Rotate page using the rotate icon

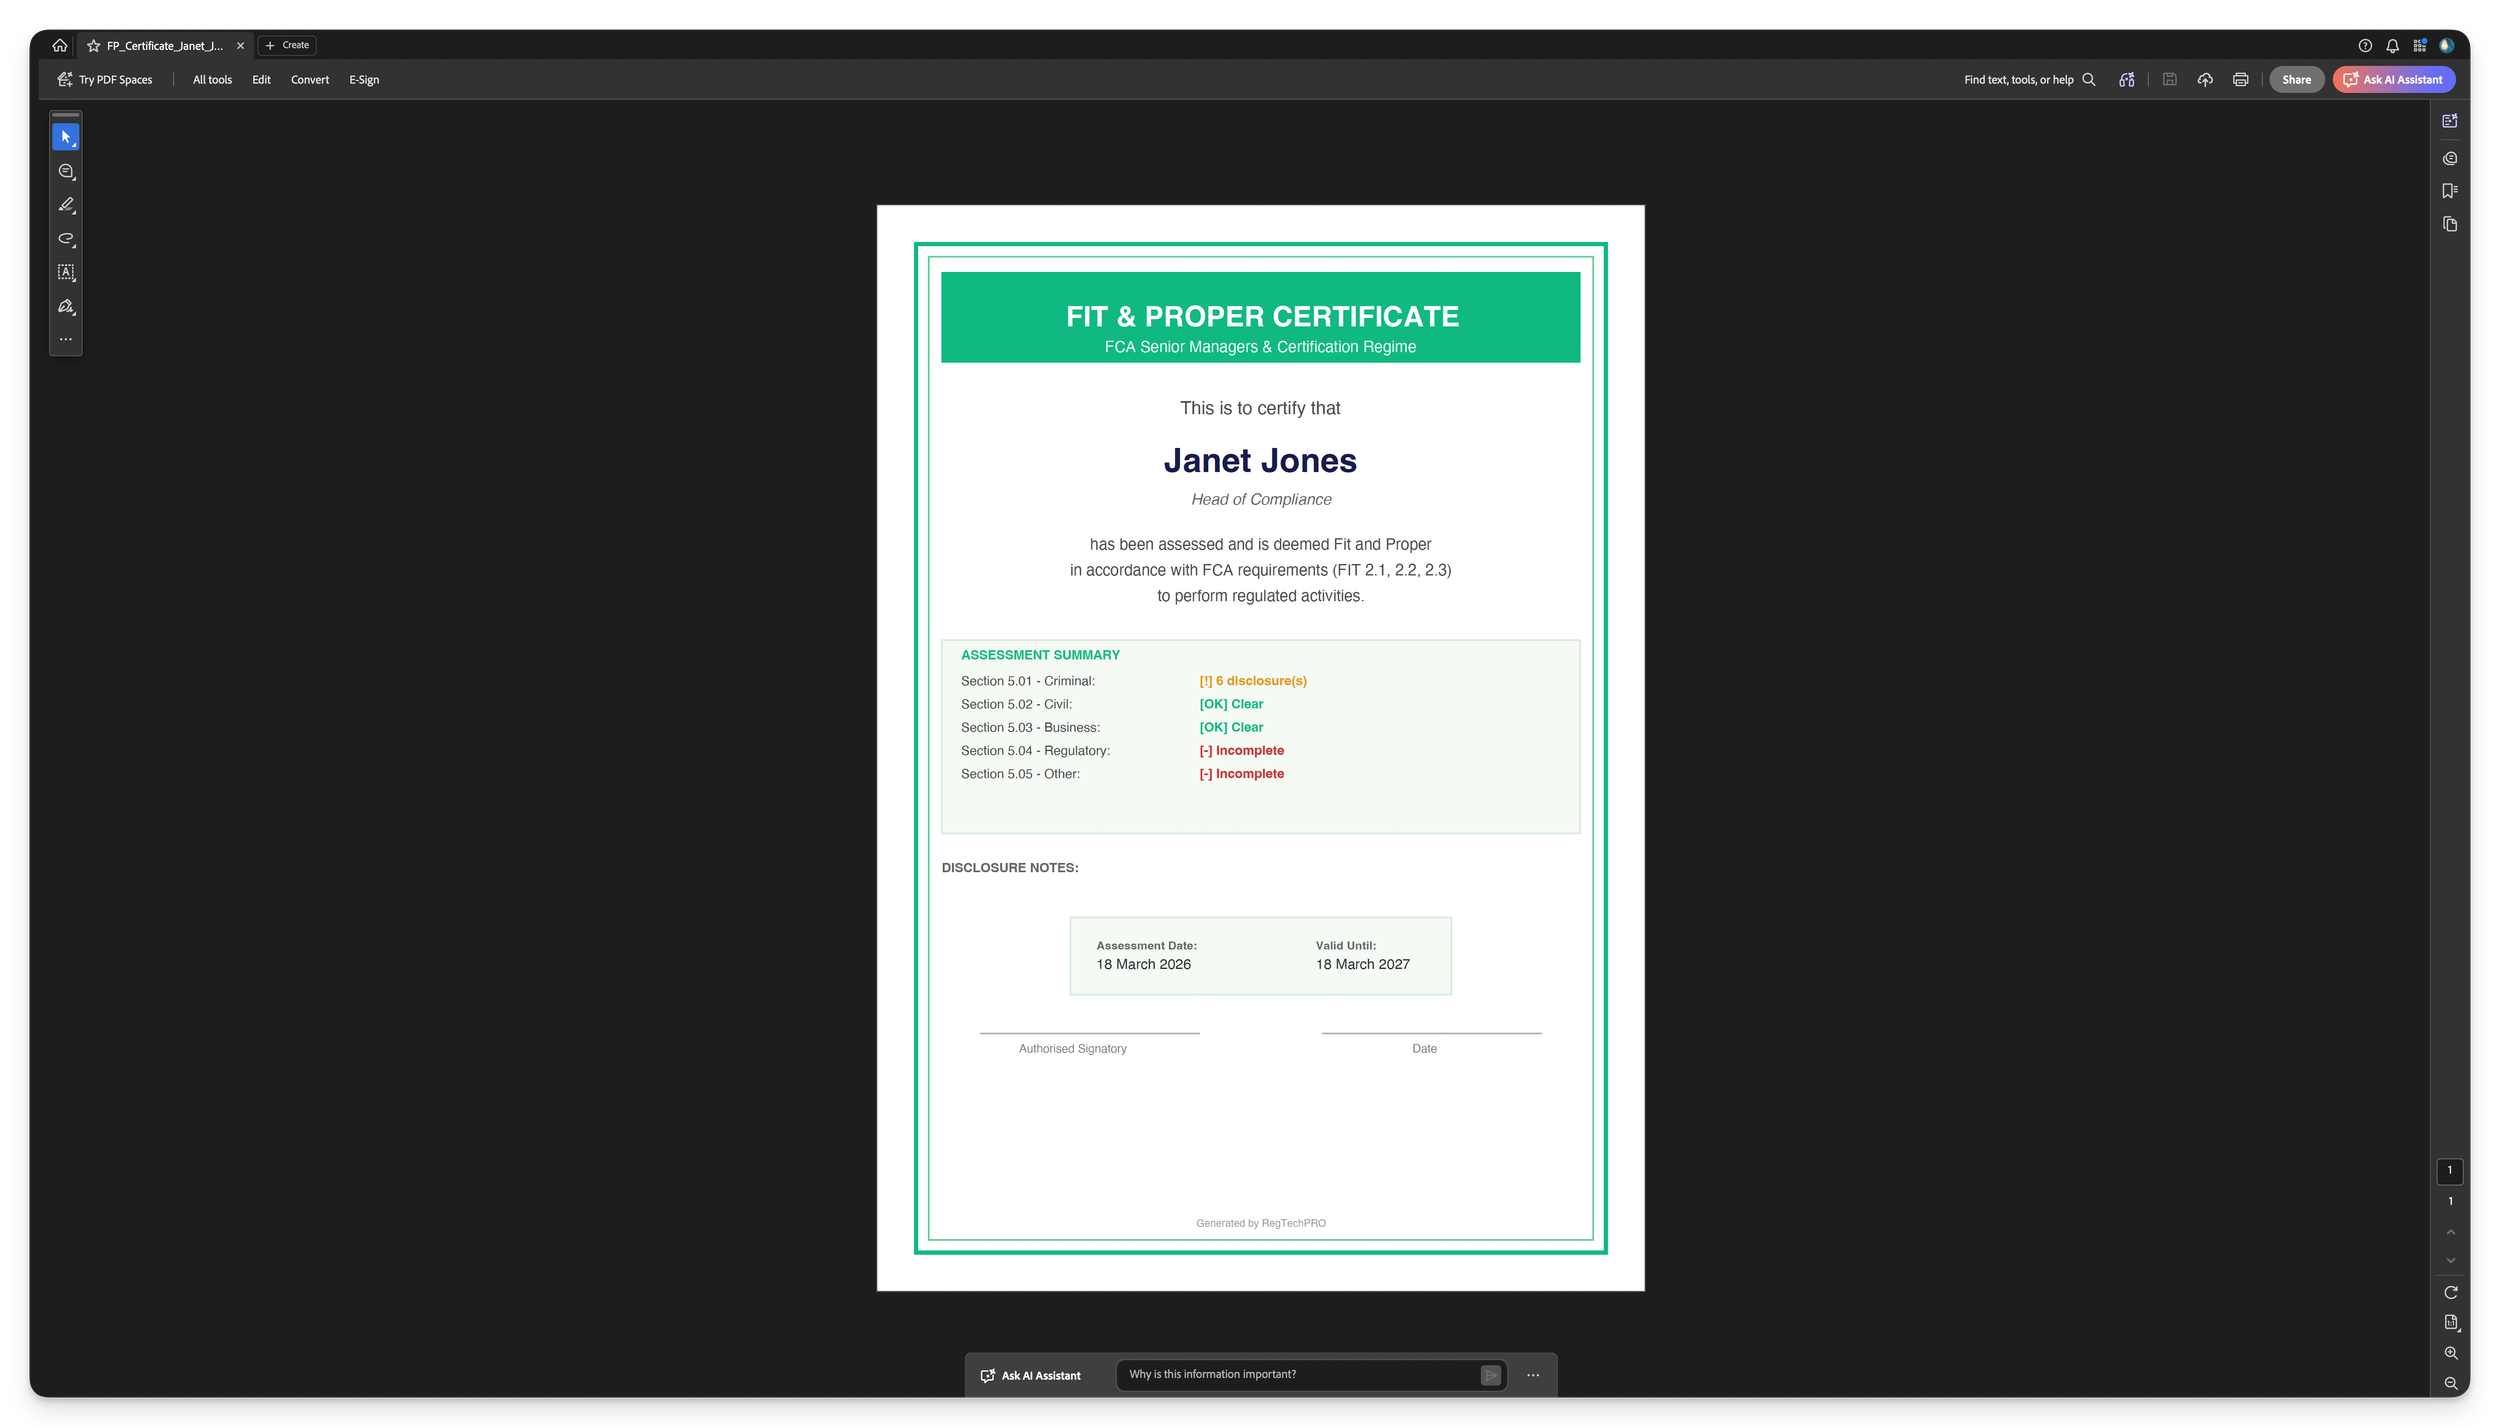[x=2450, y=1293]
